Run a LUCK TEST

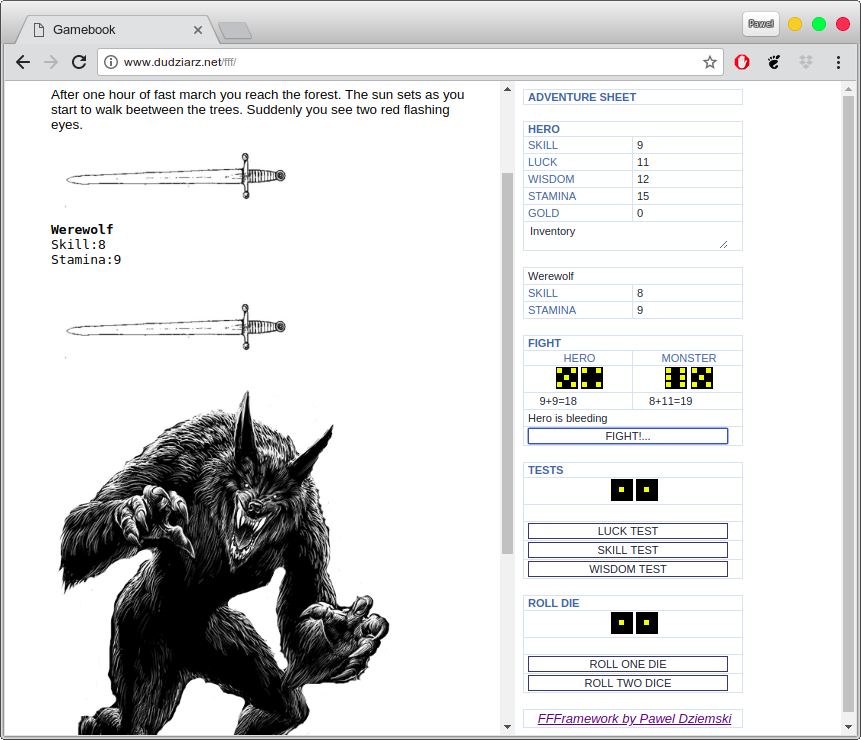(x=627, y=531)
